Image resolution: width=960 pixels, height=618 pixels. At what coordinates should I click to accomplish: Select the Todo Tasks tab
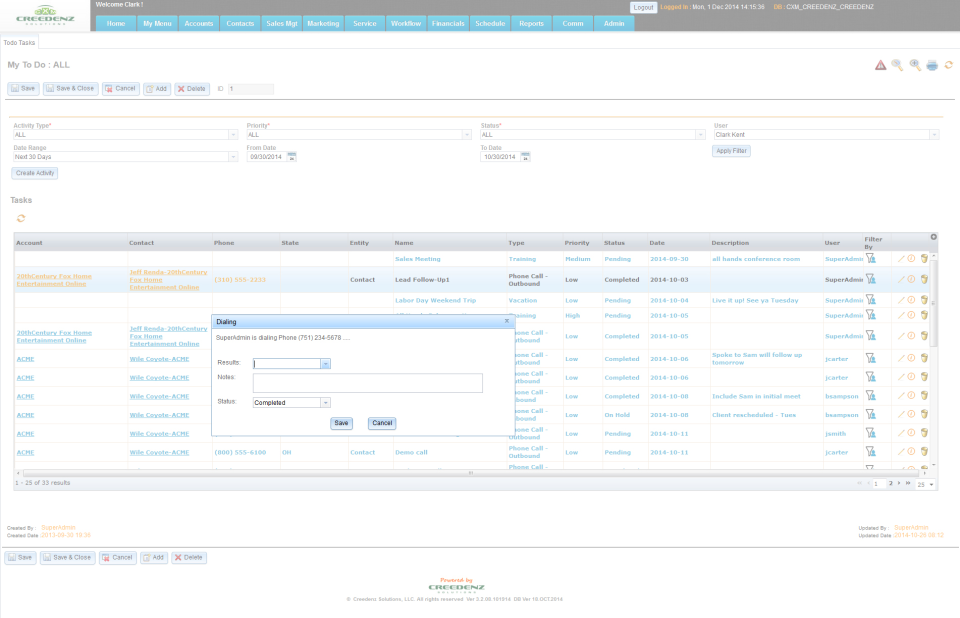coord(20,42)
